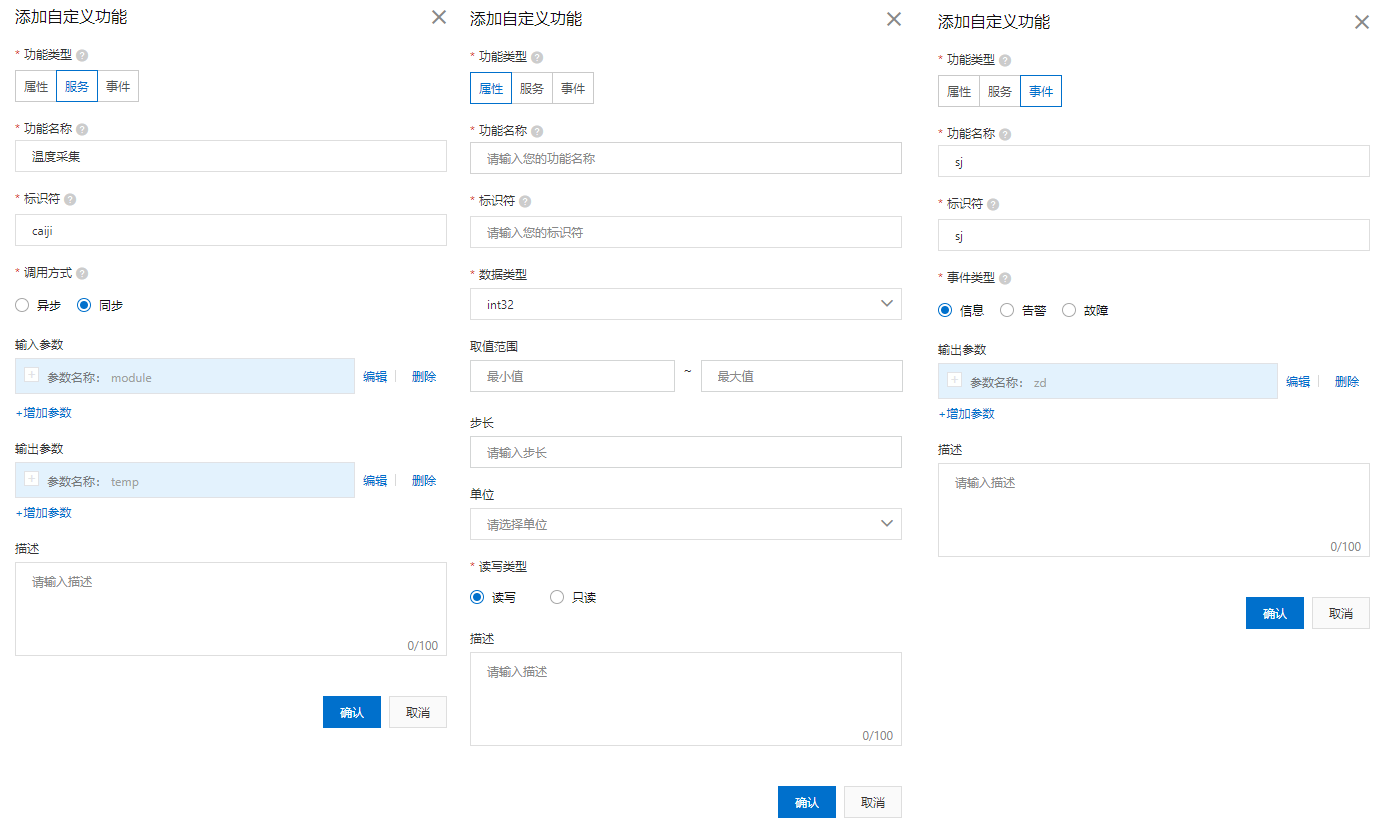Viewport: 1380px width, 831px height.
Task: Select the 异步 radio button
Action: point(22,306)
